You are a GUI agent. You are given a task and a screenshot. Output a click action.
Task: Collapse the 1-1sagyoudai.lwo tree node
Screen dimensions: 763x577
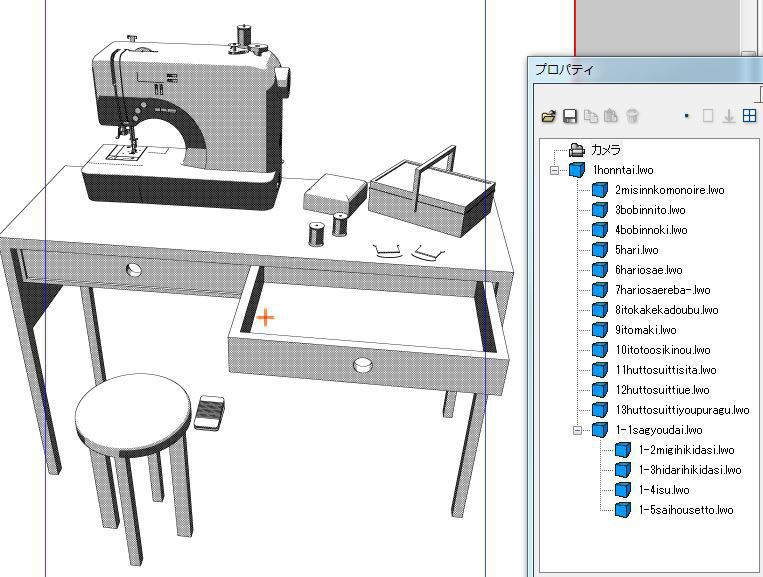pos(577,430)
